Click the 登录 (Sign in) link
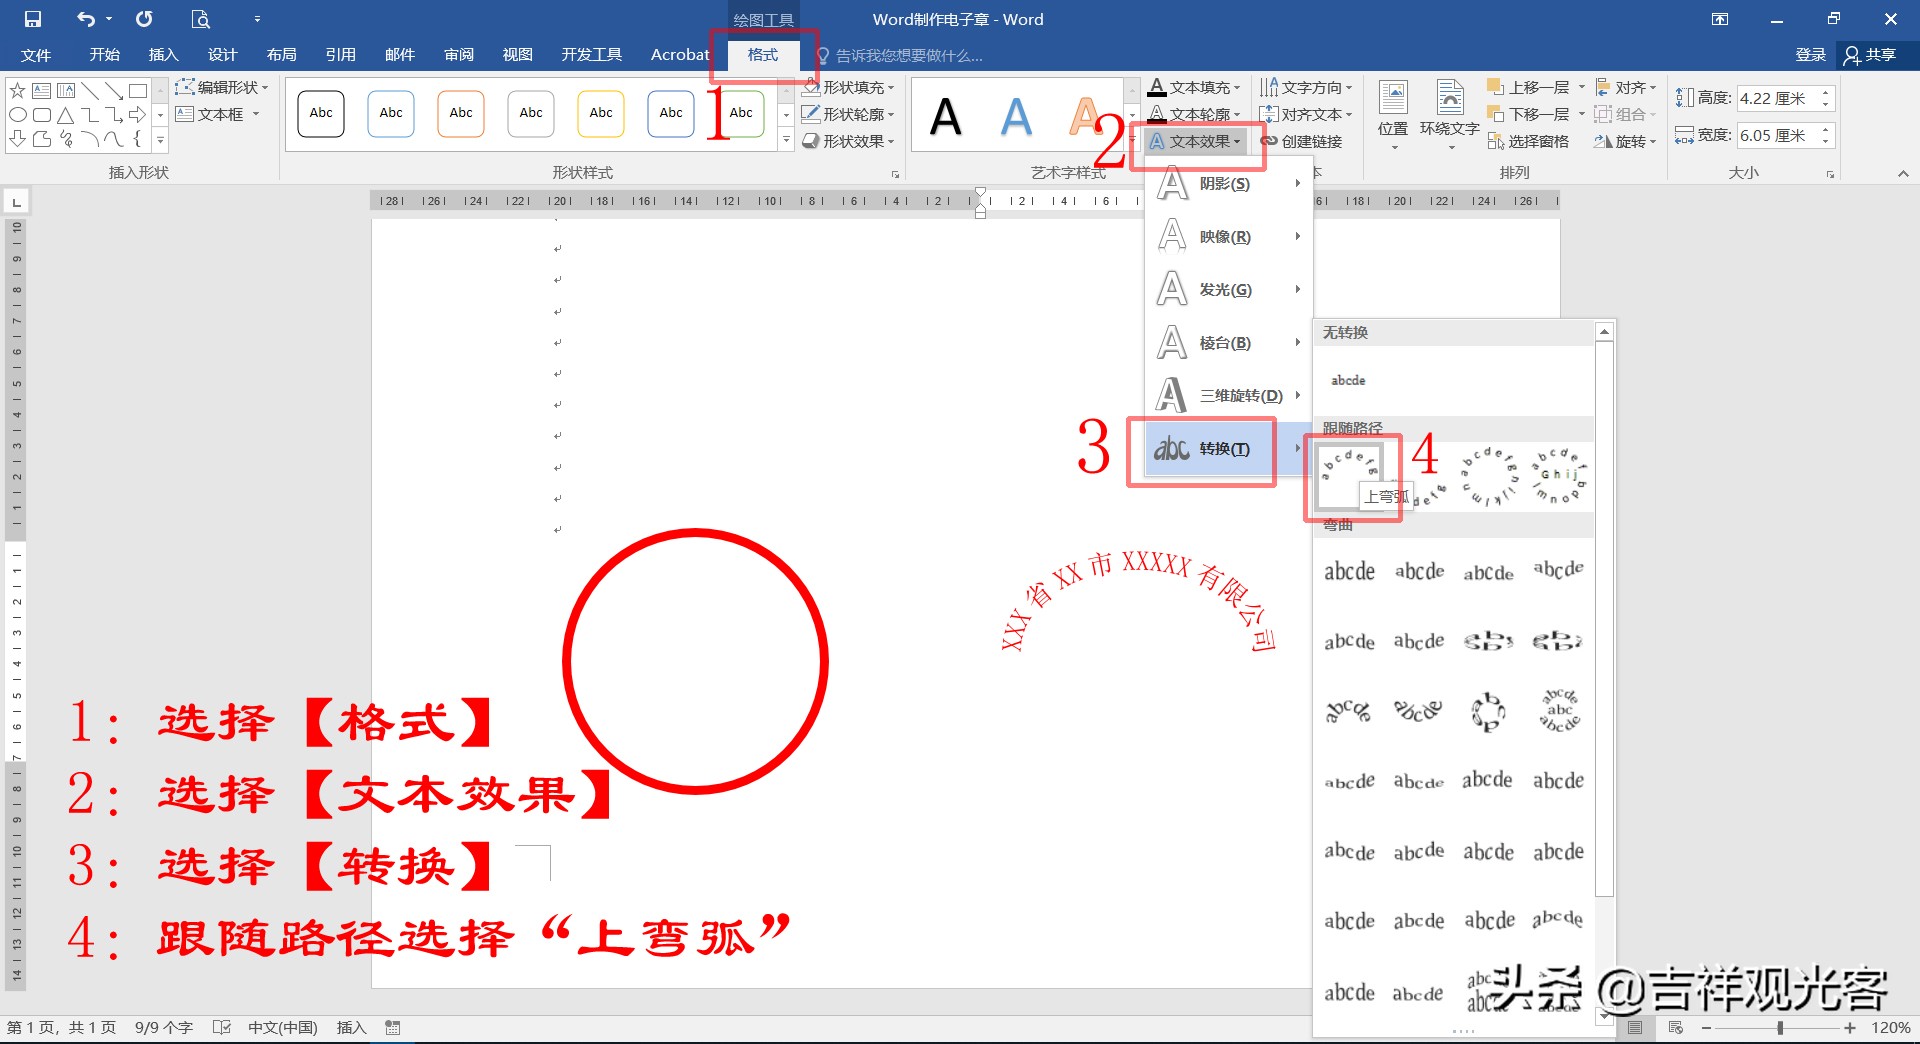The image size is (1920, 1044). click(x=1810, y=55)
